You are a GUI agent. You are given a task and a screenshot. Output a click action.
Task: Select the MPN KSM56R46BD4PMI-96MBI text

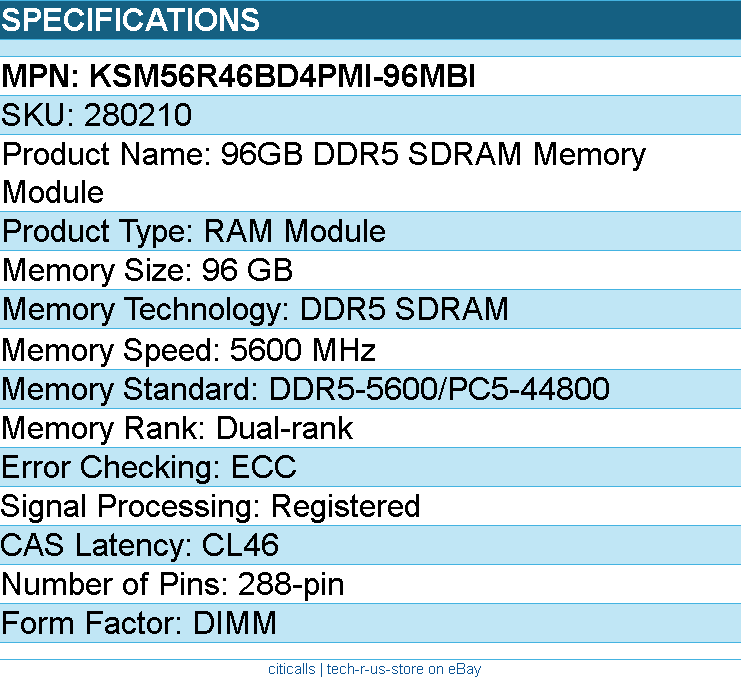point(238,77)
